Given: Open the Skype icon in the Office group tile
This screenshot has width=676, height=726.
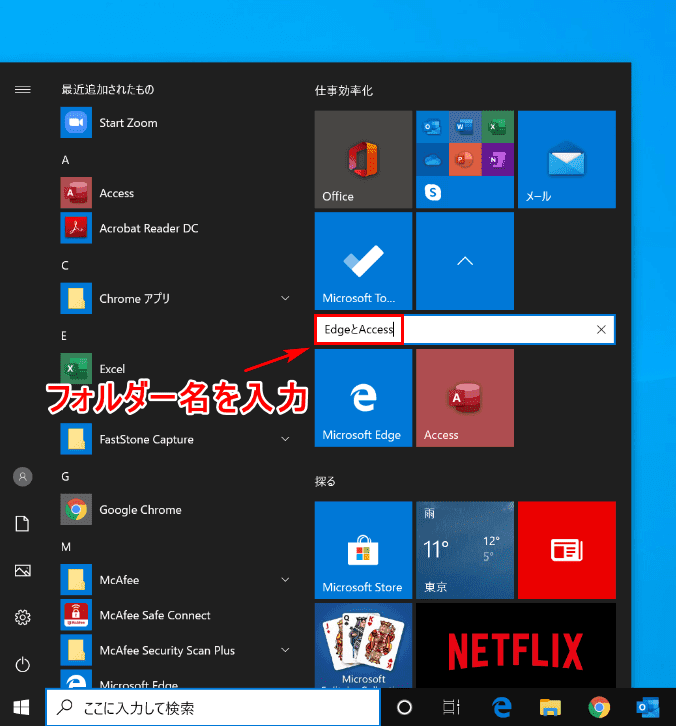Looking at the screenshot, I should [x=432, y=192].
